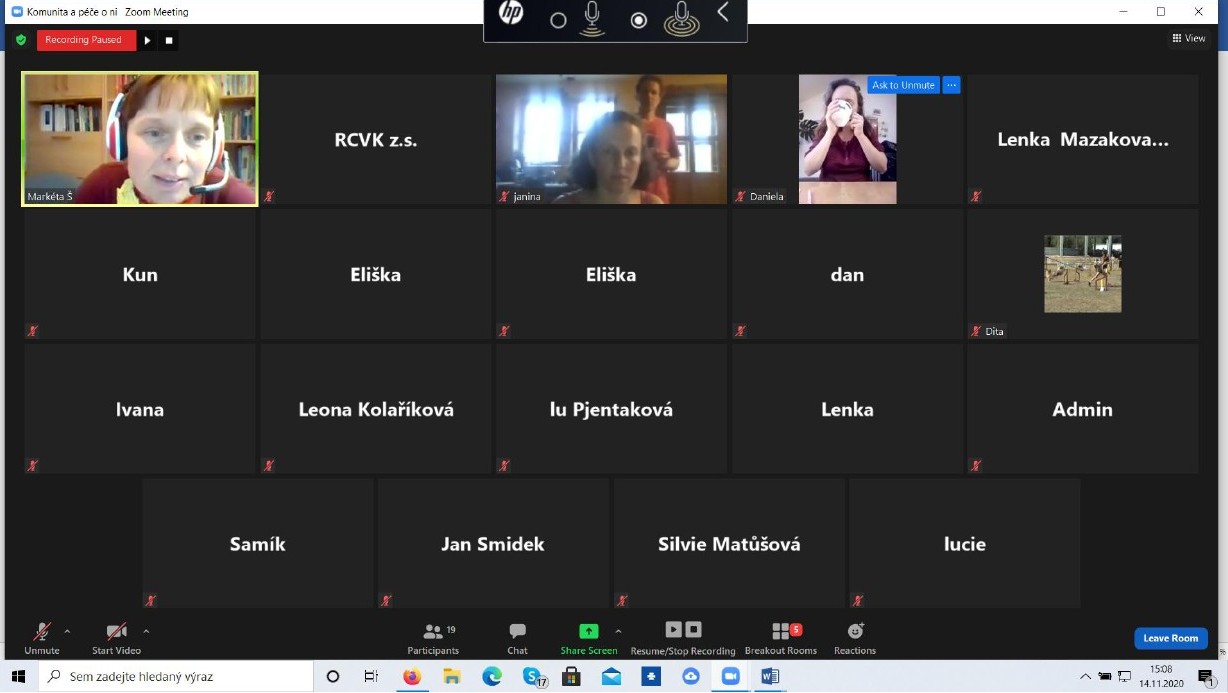Leave the breakout room
1228x693 pixels.
pyautogui.click(x=1170, y=638)
